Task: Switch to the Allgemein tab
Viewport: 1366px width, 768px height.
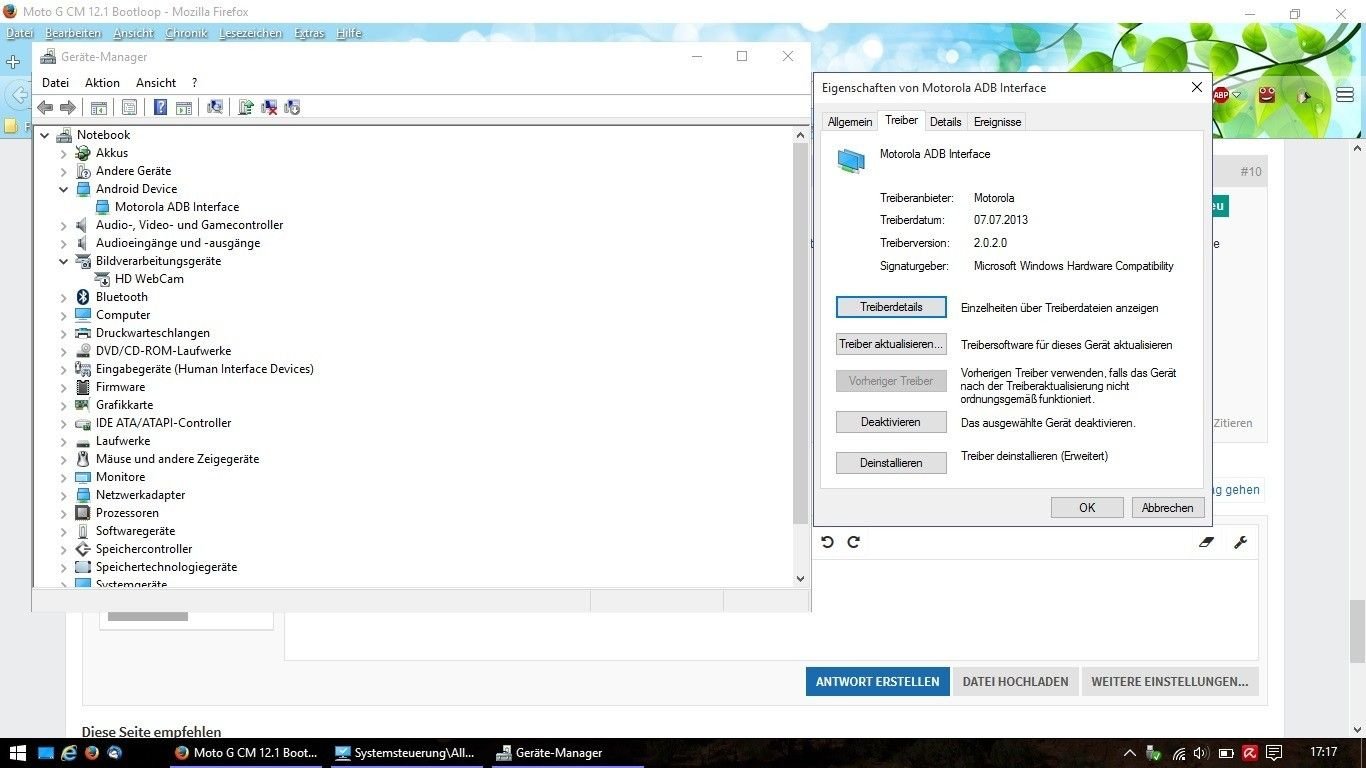Action: point(850,122)
